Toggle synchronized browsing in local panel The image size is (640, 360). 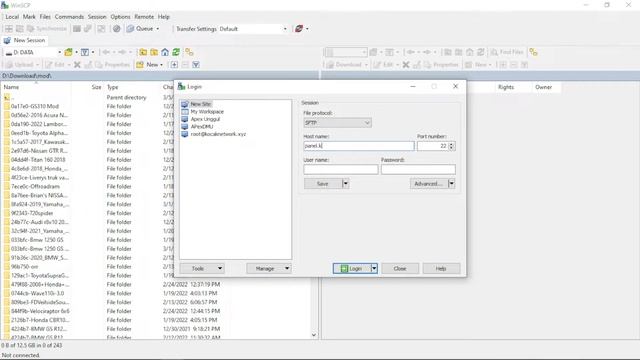(x=189, y=52)
